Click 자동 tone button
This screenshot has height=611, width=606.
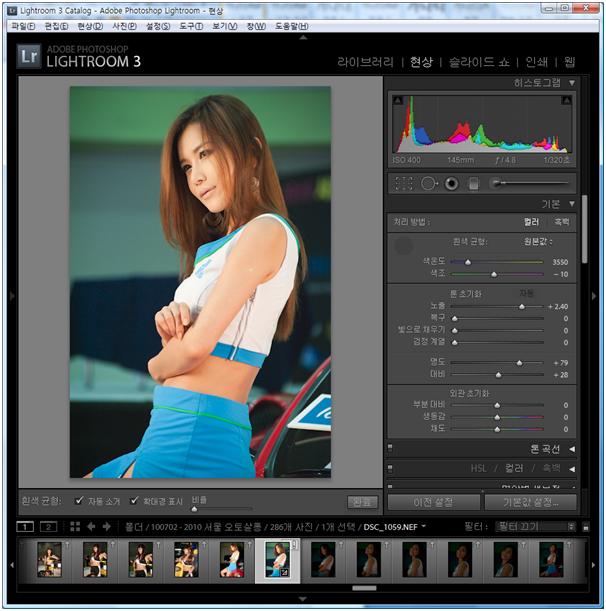526,293
